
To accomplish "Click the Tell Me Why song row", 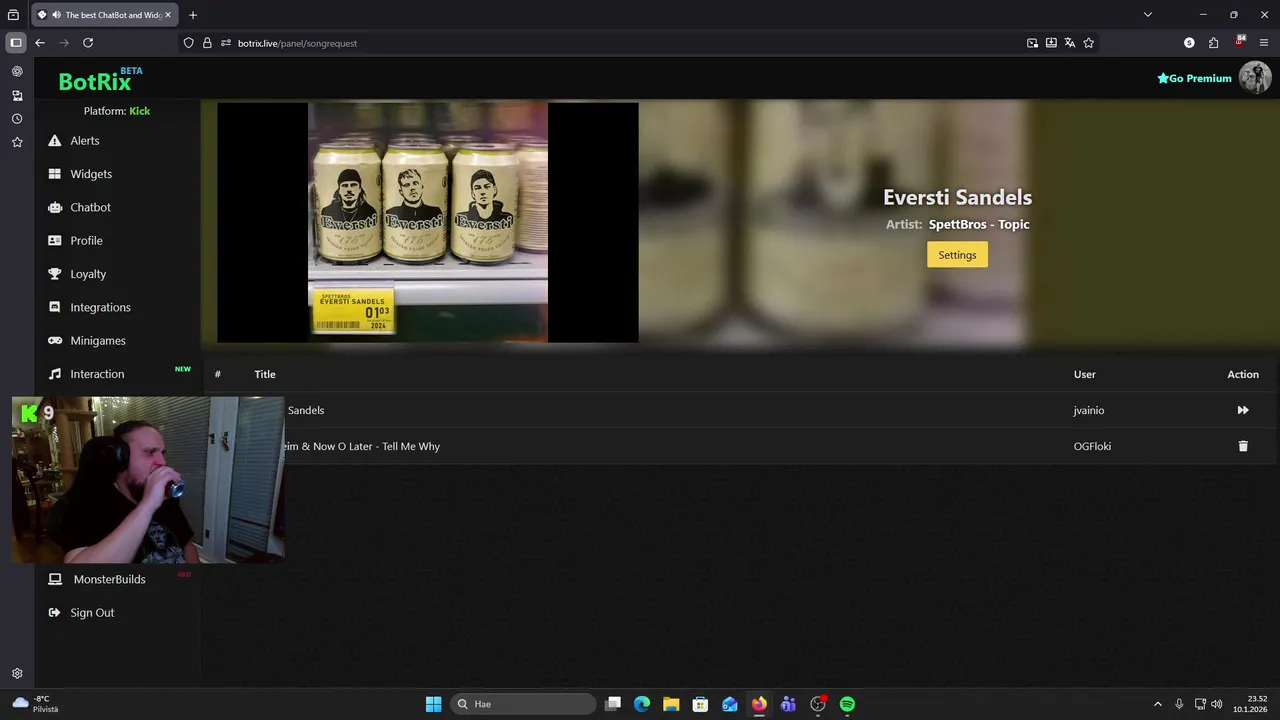I will (x=740, y=446).
